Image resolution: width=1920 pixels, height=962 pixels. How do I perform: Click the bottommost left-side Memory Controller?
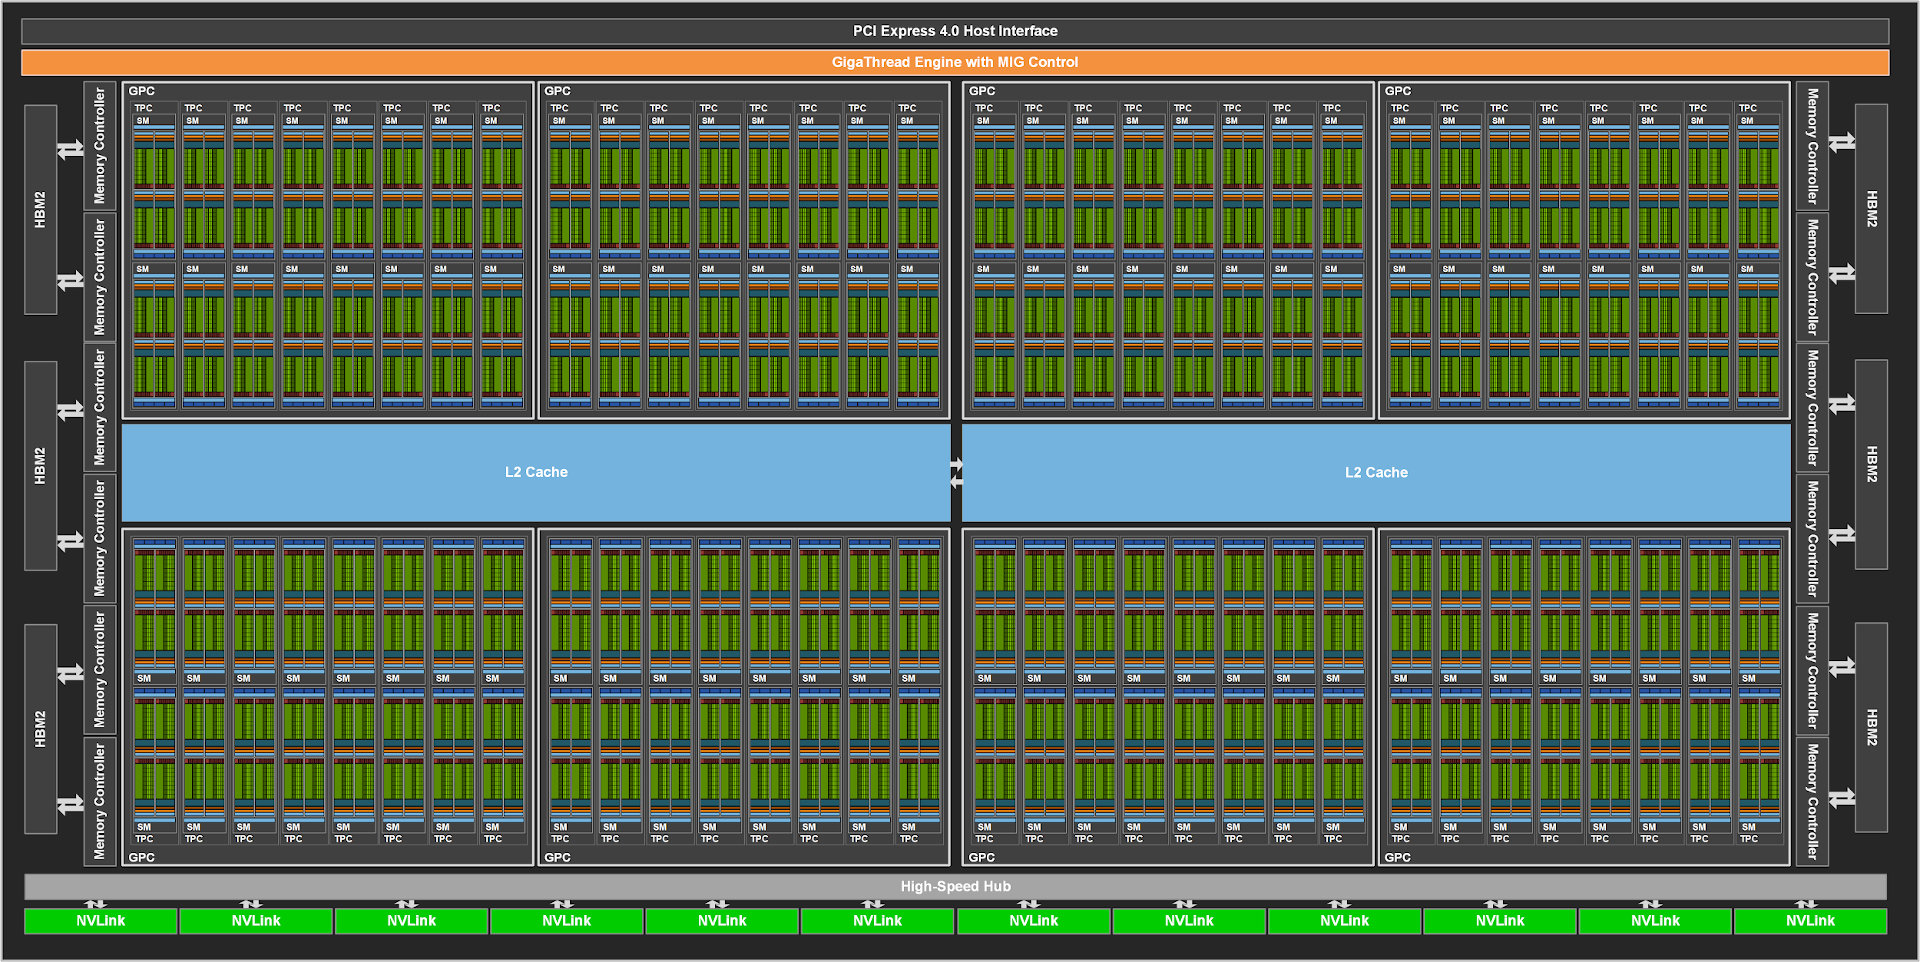pyautogui.click(x=100, y=801)
